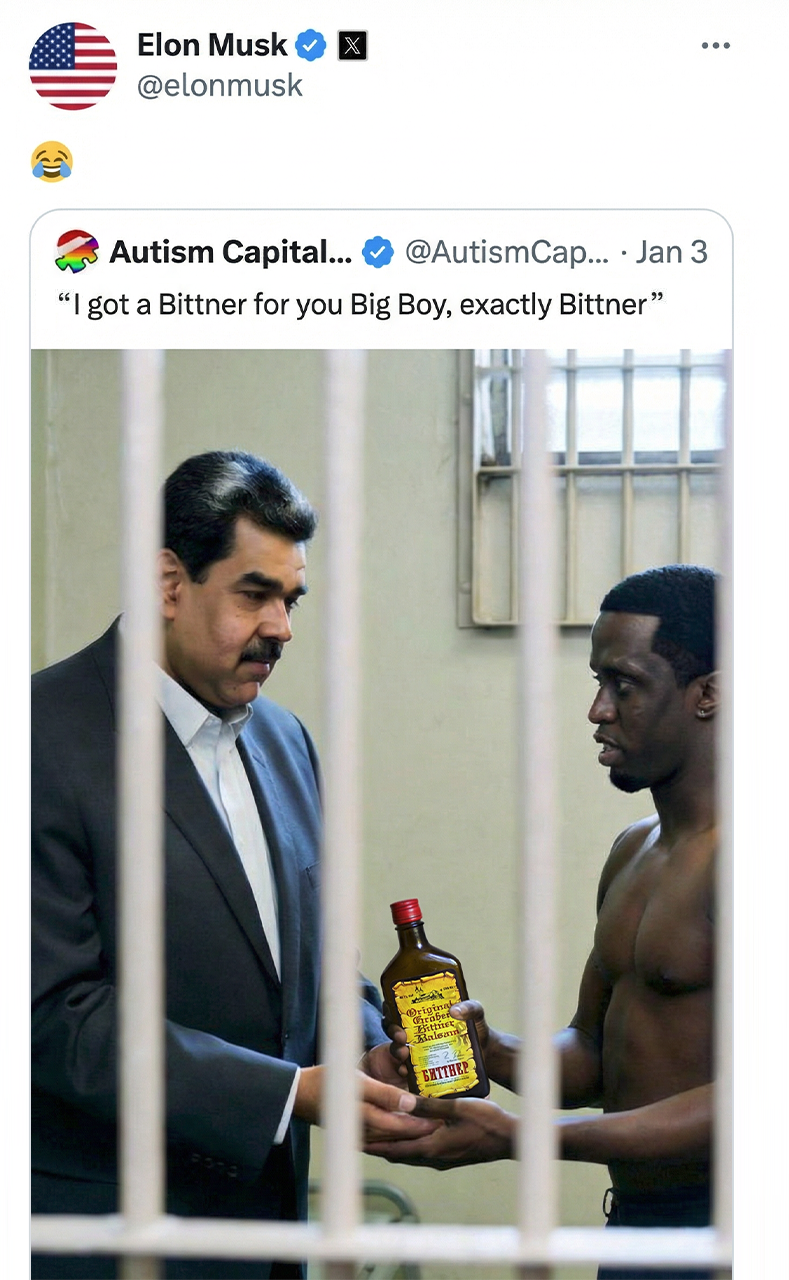
Task: Open the @elonmusk handle link
Action: (219, 86)
